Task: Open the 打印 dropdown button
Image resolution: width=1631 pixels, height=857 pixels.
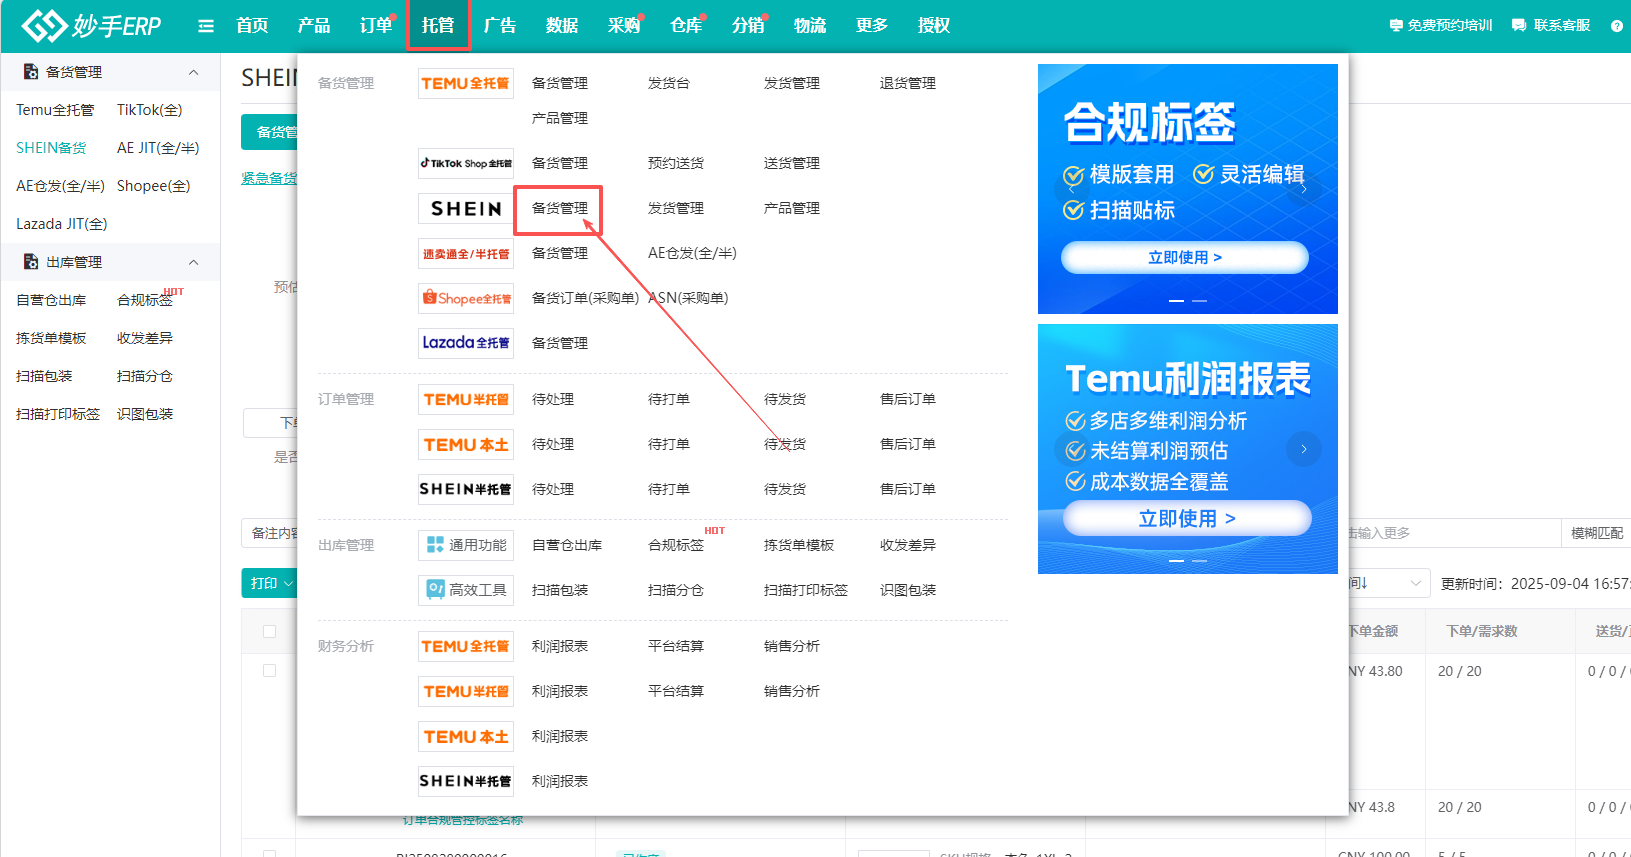Action: [x=270, y=583]
